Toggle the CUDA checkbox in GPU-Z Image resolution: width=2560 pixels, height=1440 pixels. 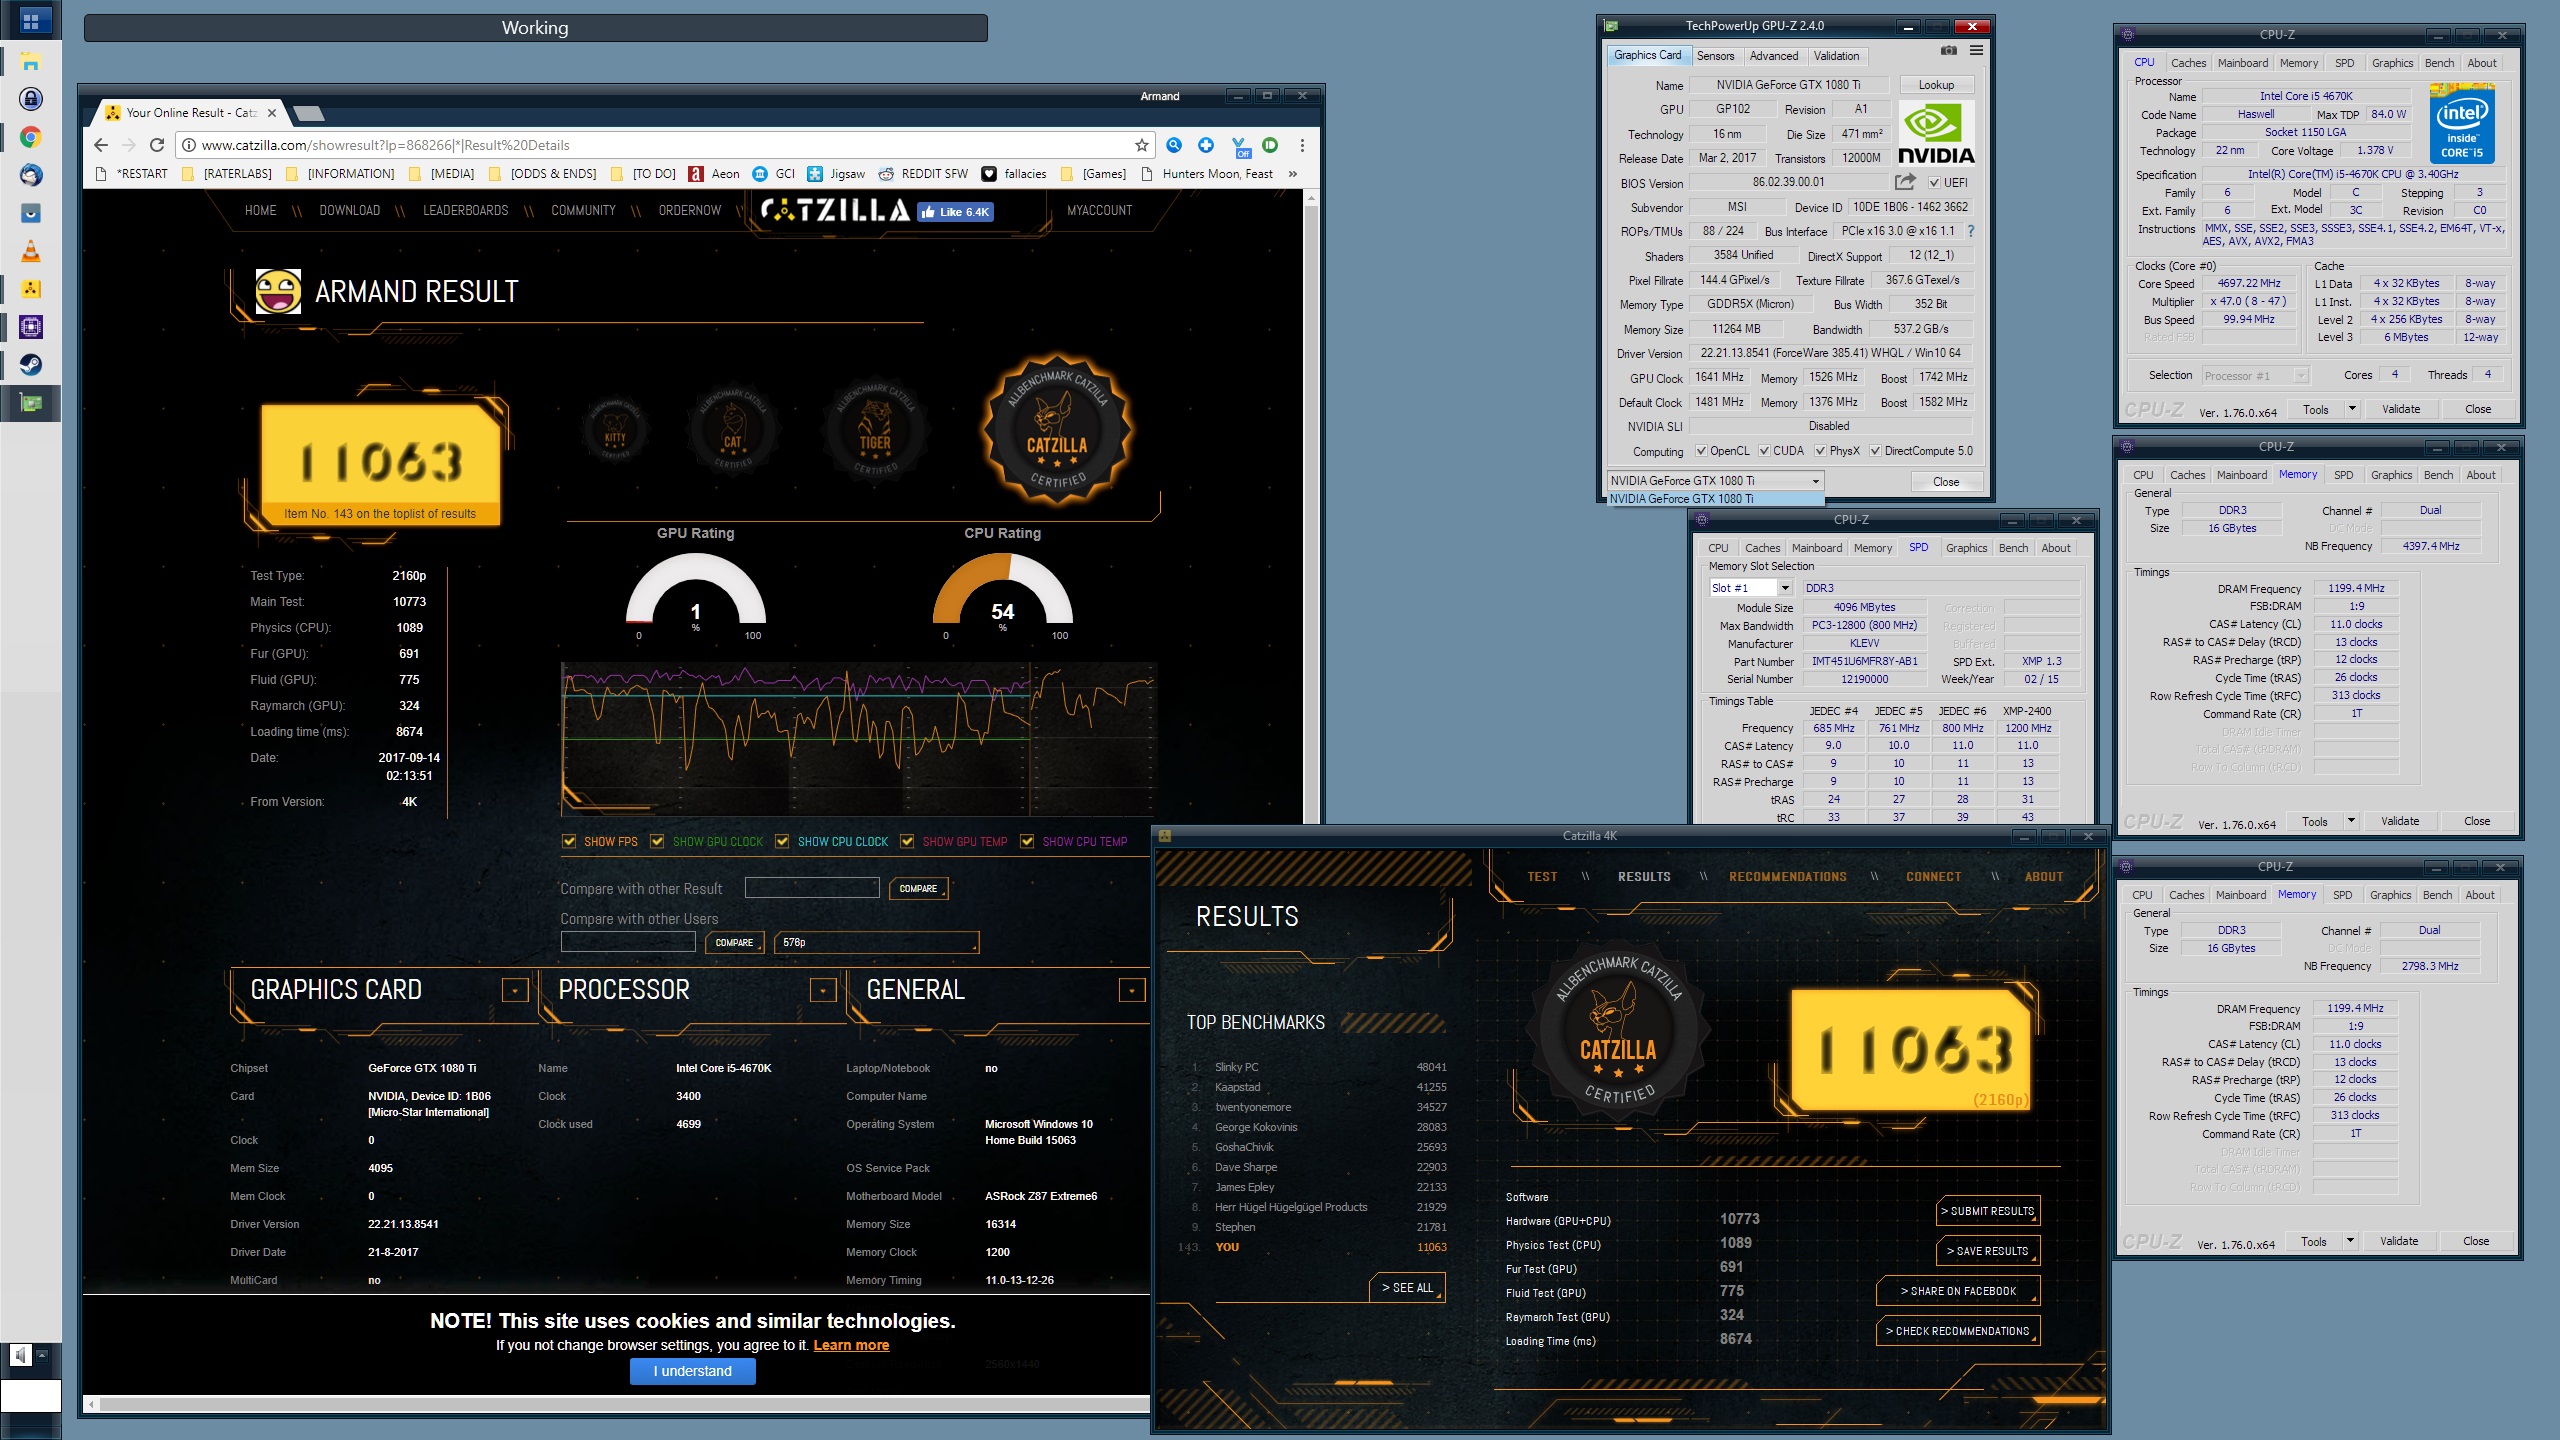click(1764, 451)
